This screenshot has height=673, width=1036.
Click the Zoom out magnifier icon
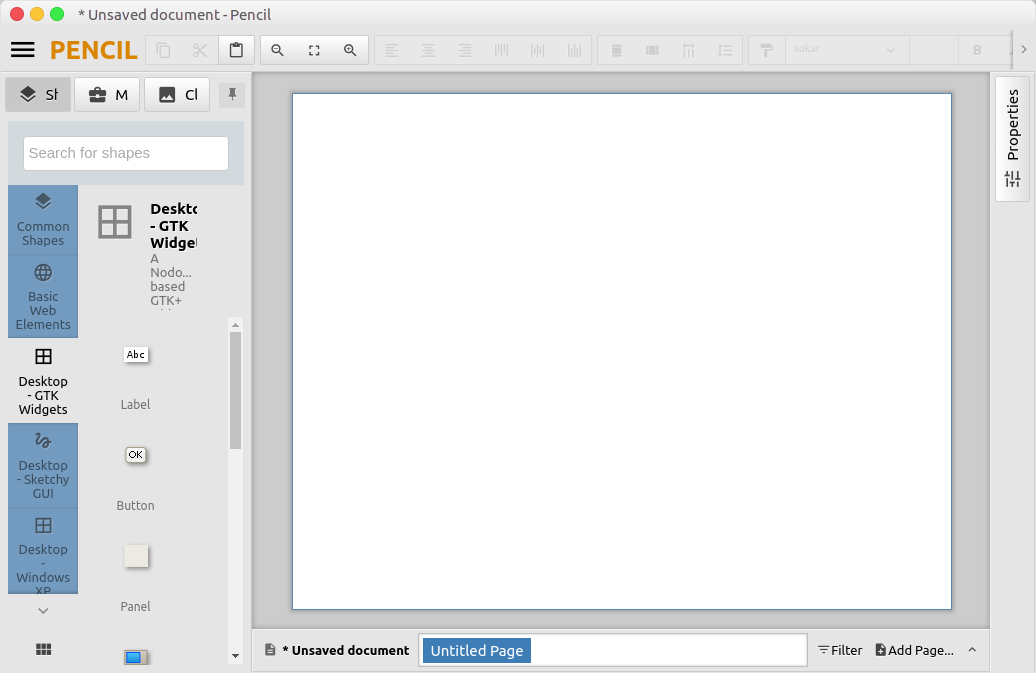click(278, 50)
